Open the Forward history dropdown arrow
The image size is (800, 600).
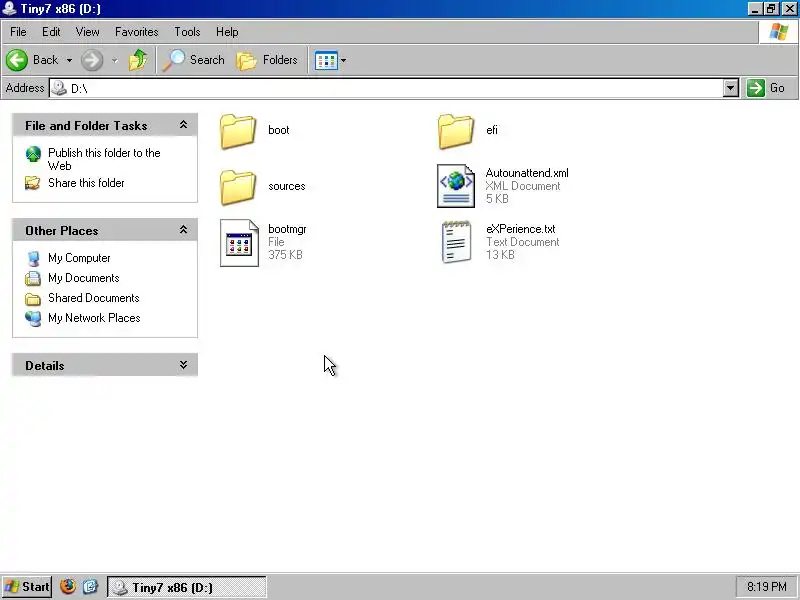click(x=115, y=60)
